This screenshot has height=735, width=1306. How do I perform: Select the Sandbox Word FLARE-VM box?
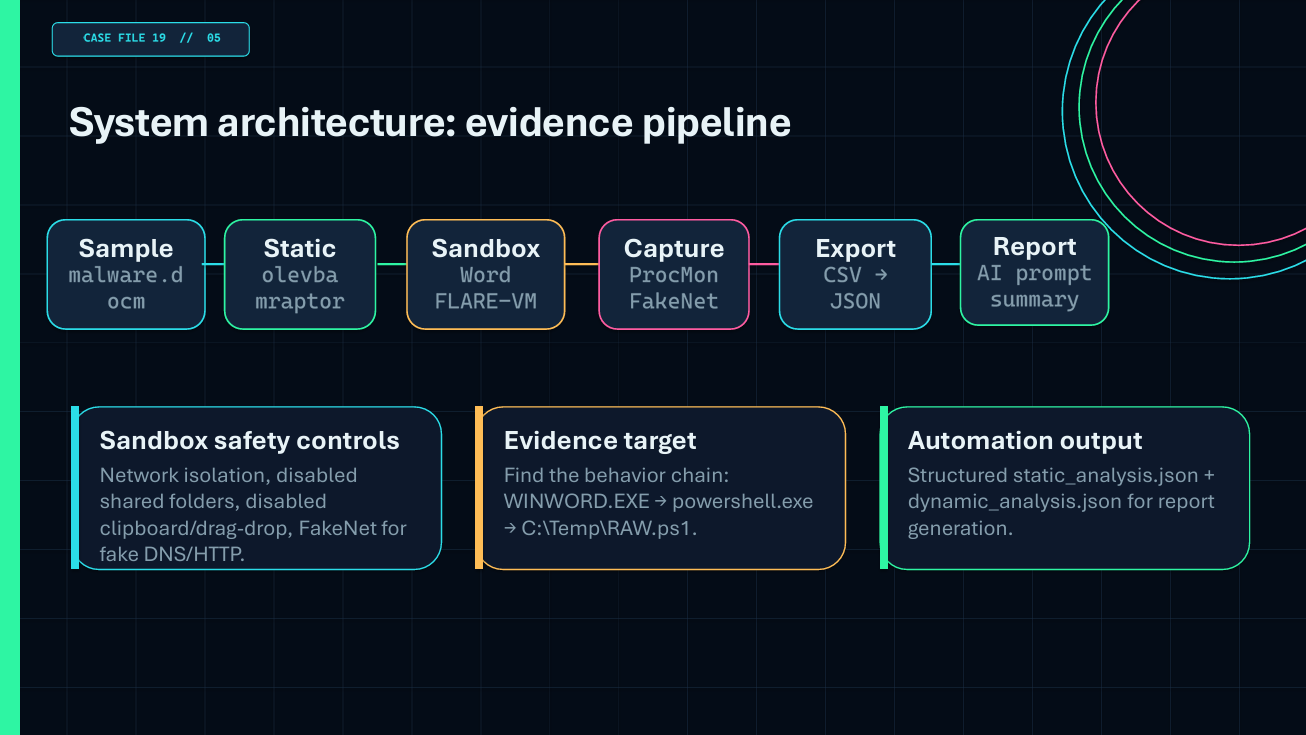(x=486, y=274)
